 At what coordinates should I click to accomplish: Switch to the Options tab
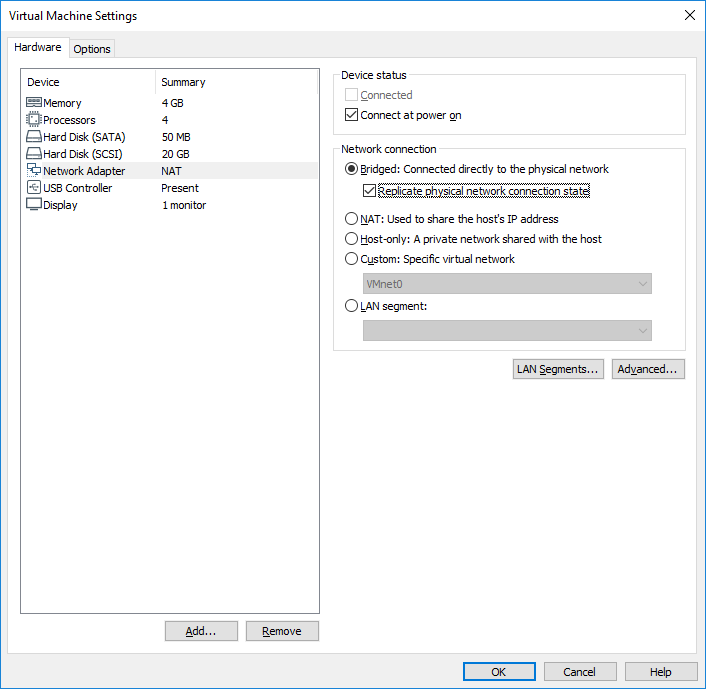point(92,49)
